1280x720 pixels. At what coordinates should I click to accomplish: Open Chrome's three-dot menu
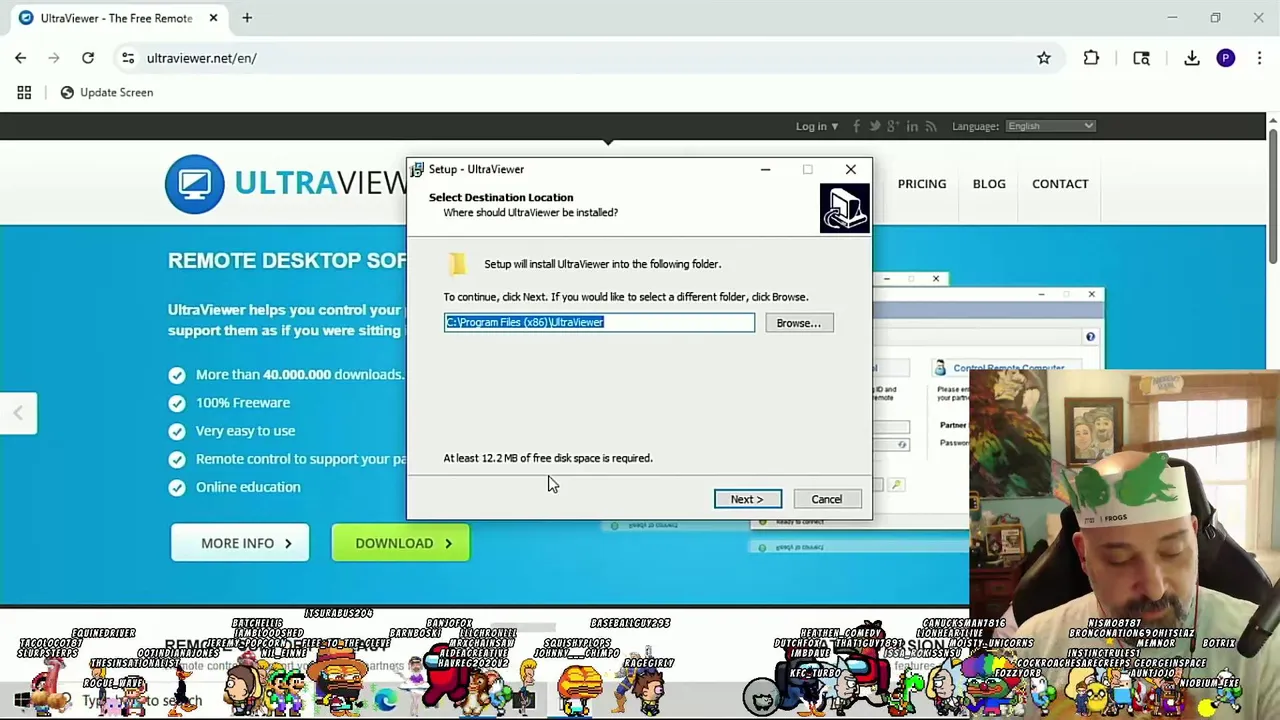pyautogui.click(x=1259, y=58)
